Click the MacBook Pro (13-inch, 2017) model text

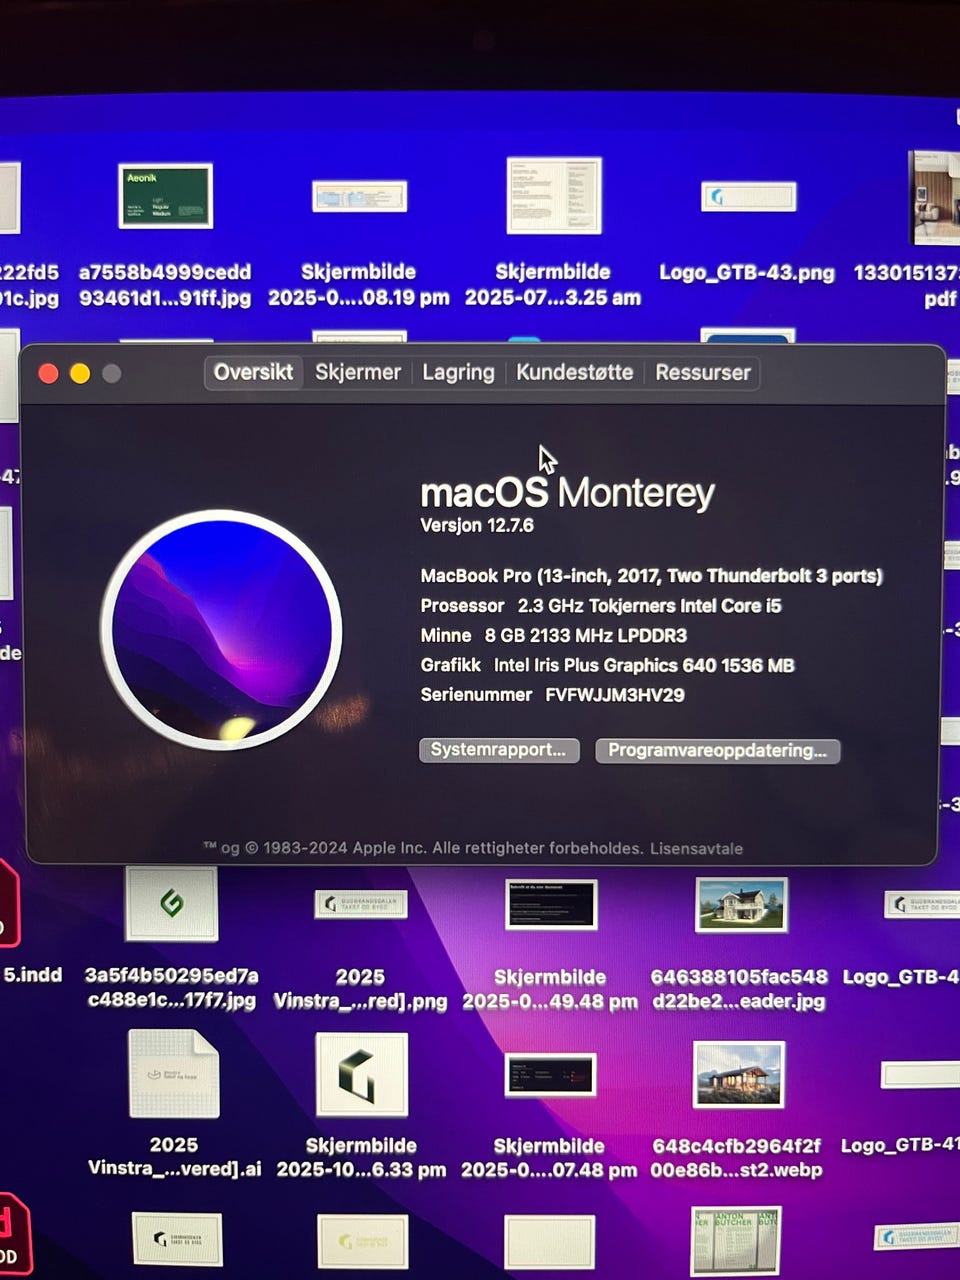tap(651, 576)
